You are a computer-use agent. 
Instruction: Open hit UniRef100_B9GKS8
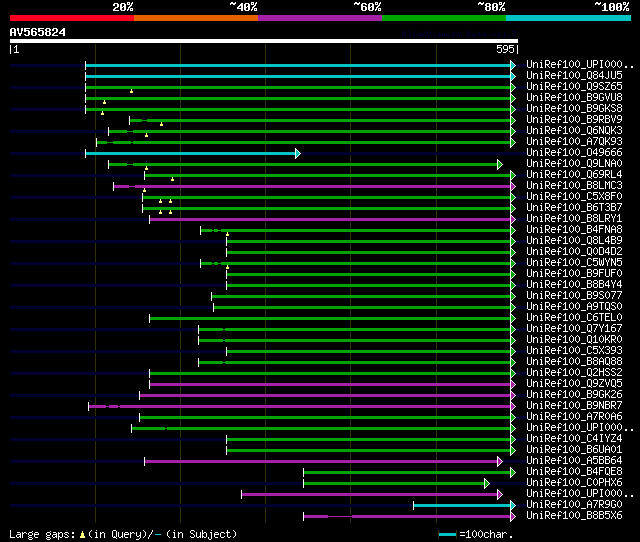click(574, 109)
